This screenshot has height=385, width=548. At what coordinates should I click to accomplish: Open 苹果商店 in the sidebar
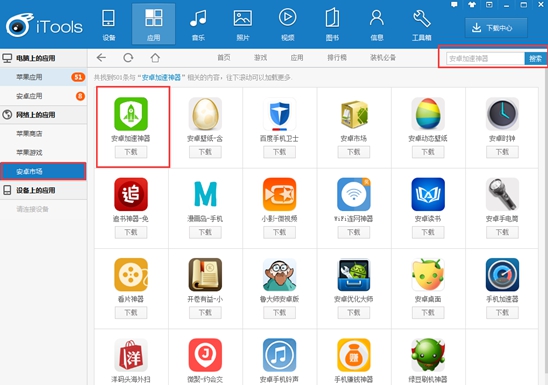(43, 133)
